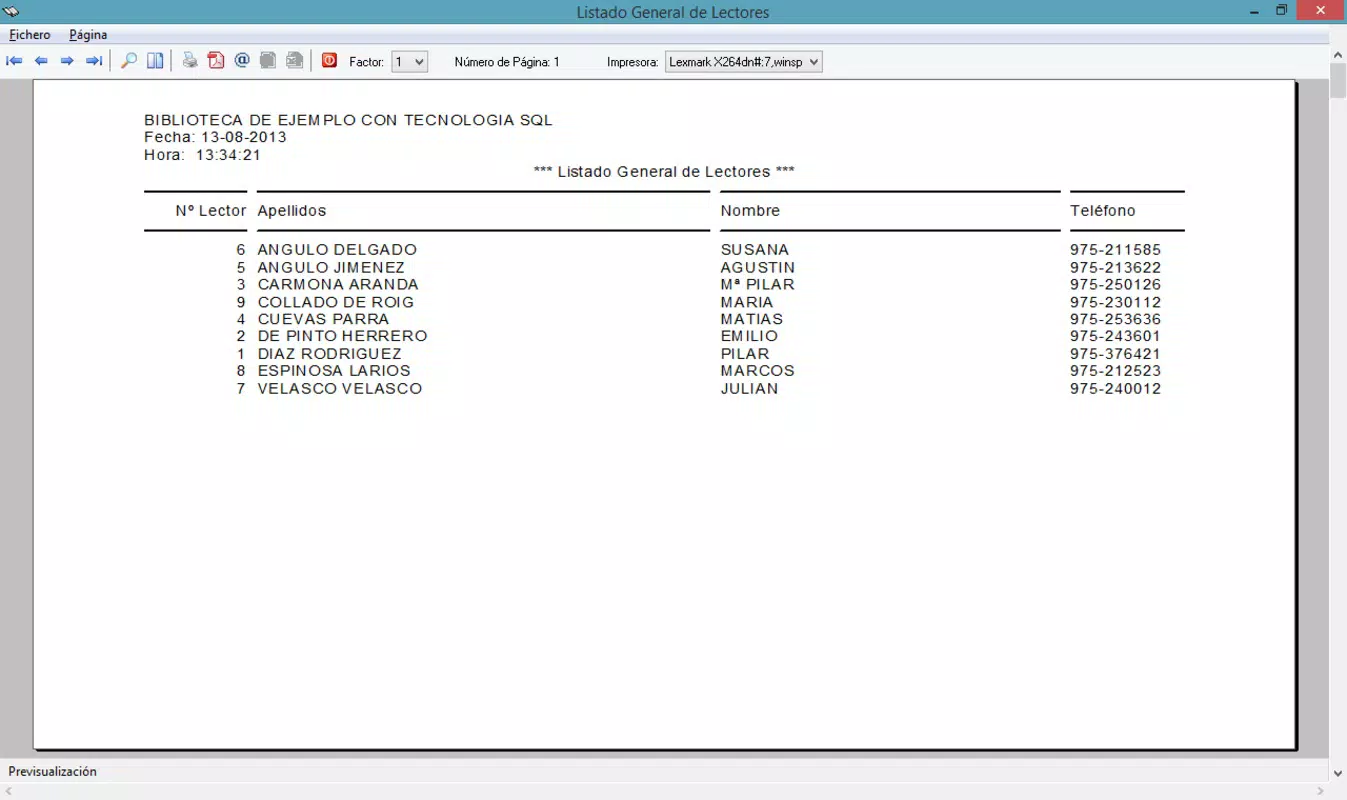This screenshot has height=800, width=1347.
Task: Go to the first page arrow
Action: tap(14, 61)
